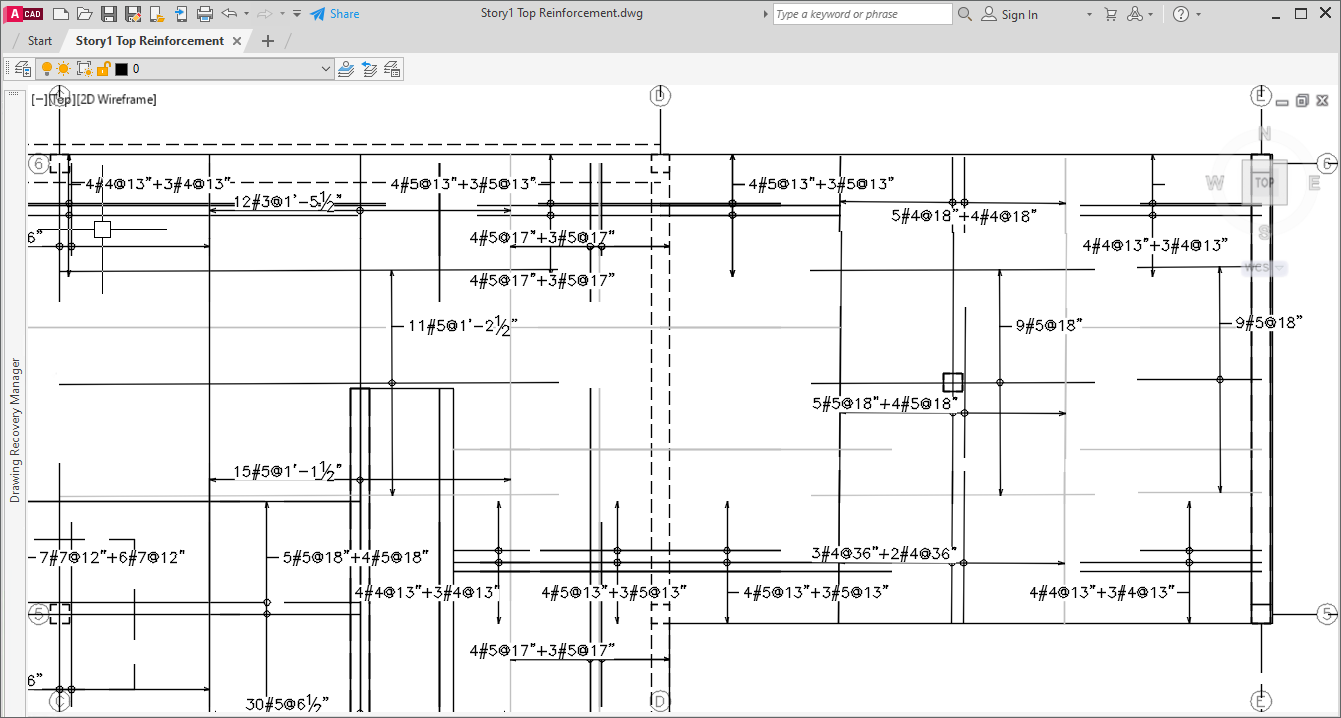Grab the layer toolbar drag handle
This screenshot has width=1341, height=718.
coord(8,69)
